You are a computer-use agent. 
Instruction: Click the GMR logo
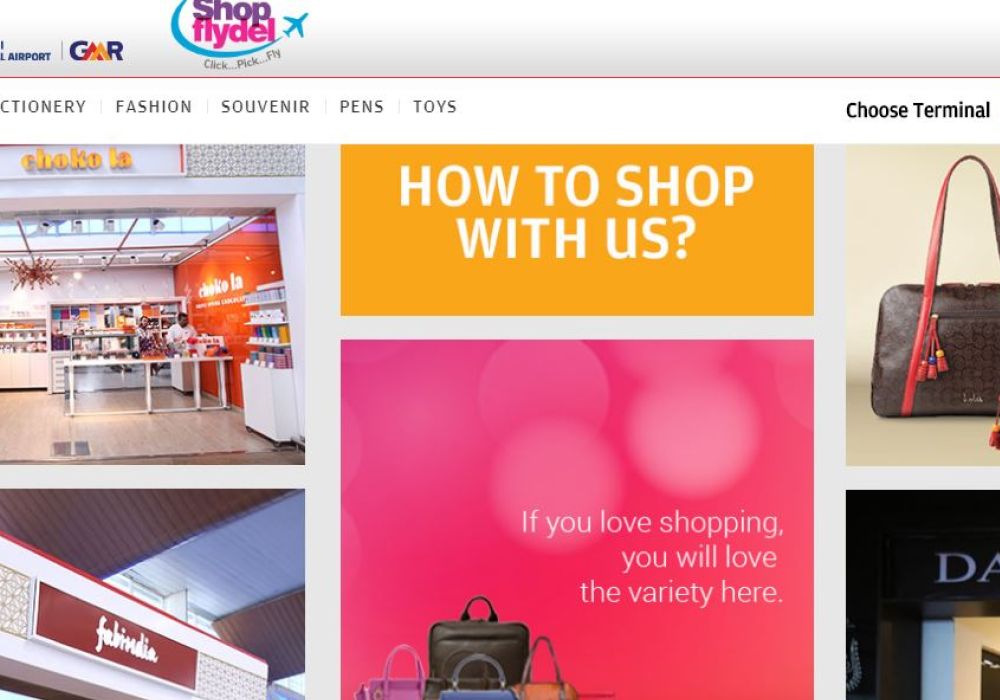pos(96,51)
